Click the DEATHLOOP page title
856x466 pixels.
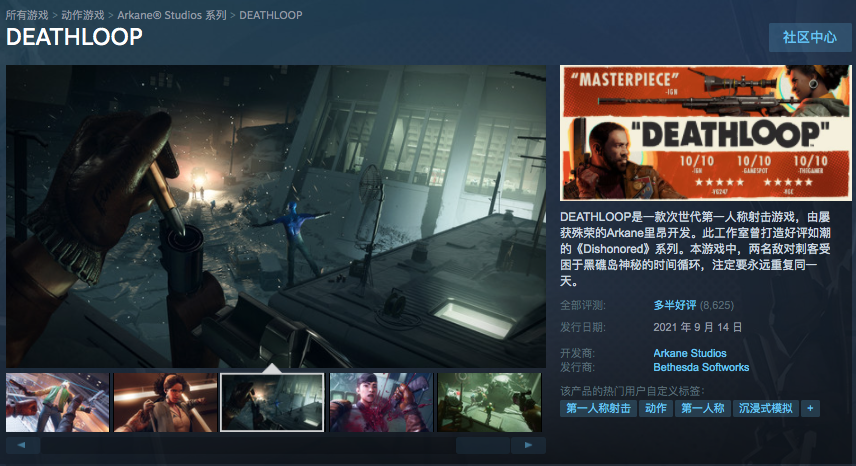click(74, 37)
